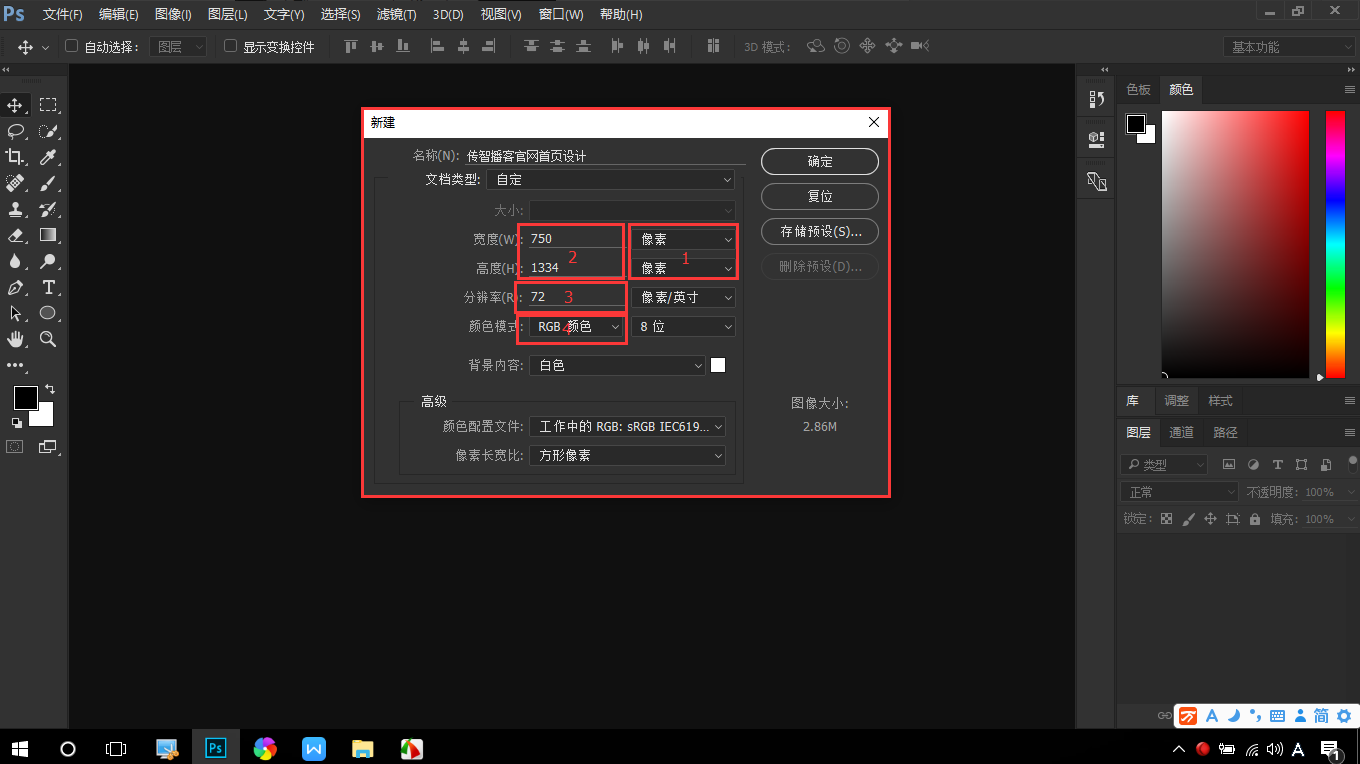Open the 像素长宽比 方形像素 dropdown
The image size is (1360, 764).
(627, 455)
